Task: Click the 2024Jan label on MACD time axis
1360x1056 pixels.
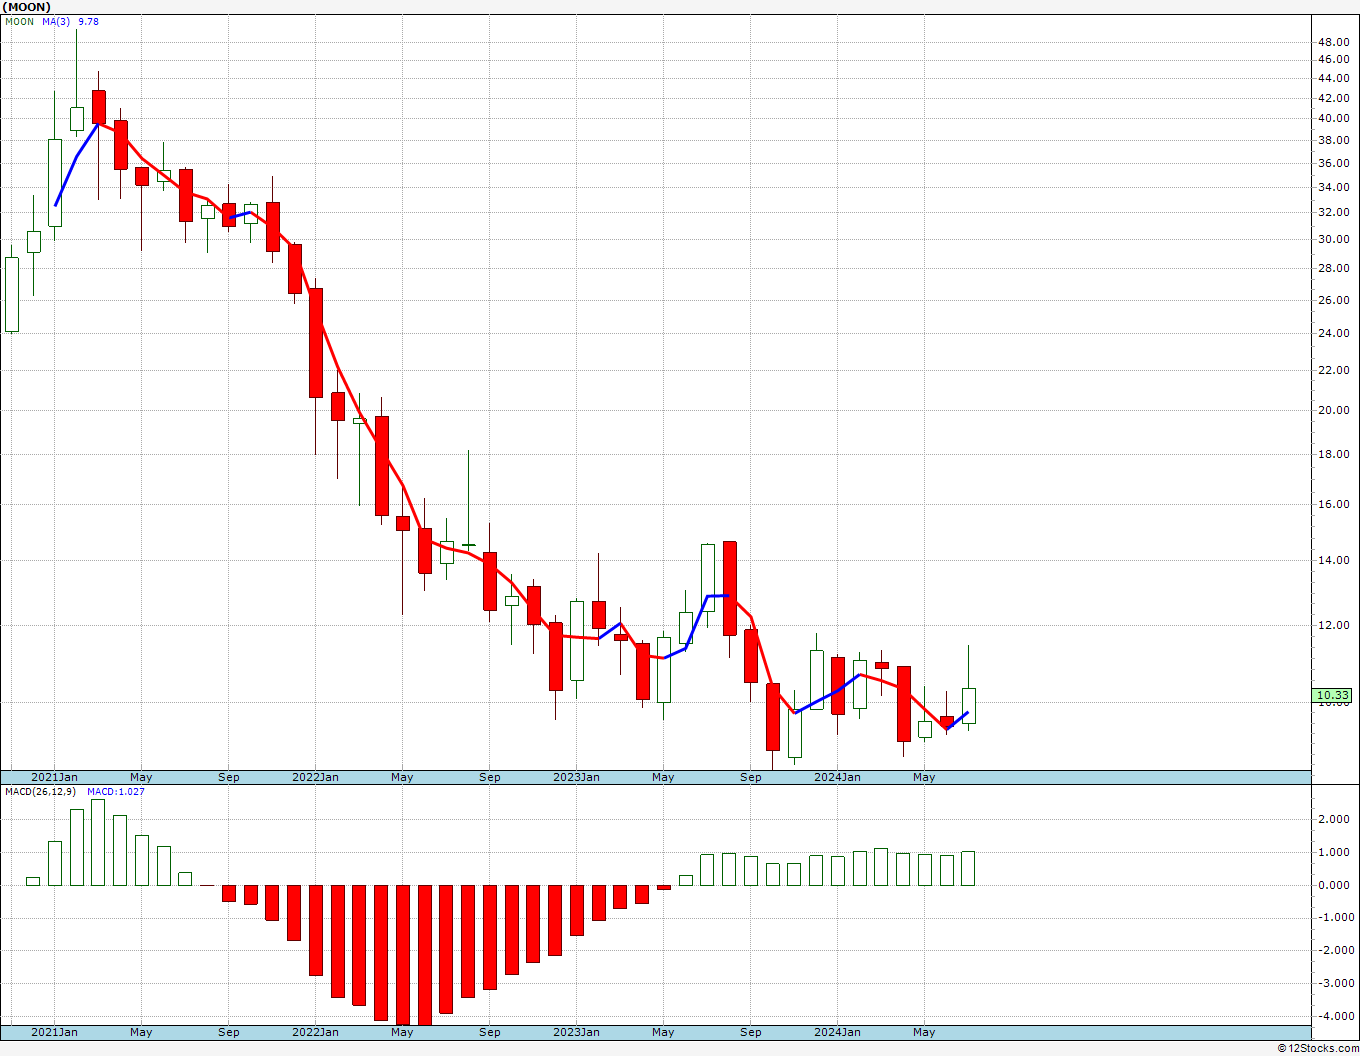Action: (837, 1032)
